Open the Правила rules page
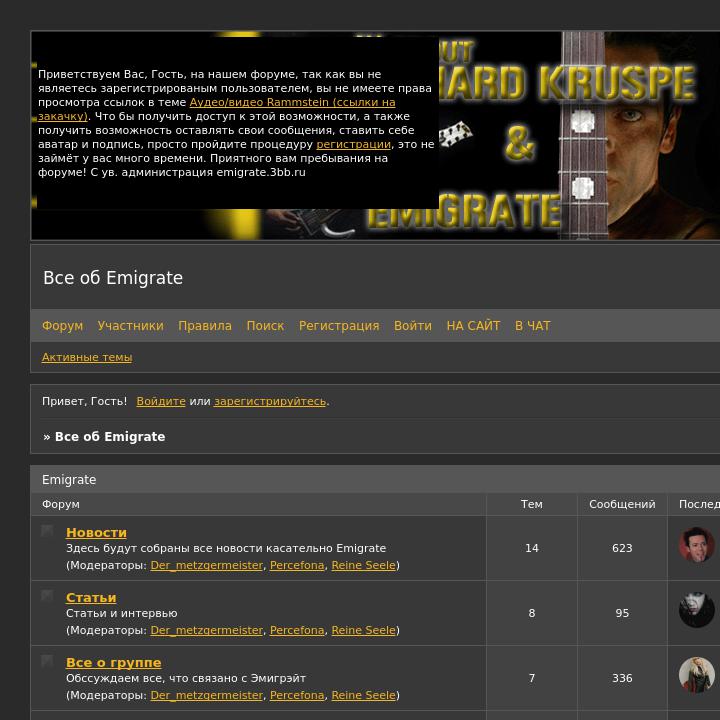This screenshot has height=720, width=720. [x=205, y=326]
